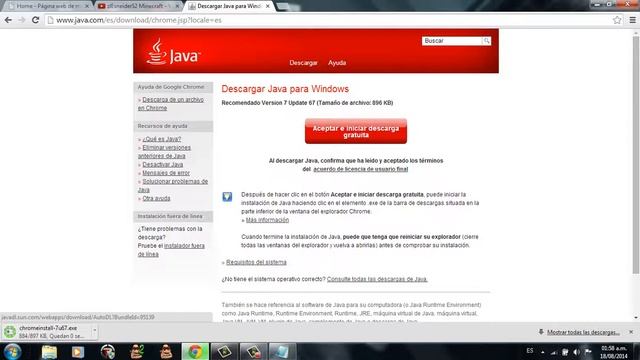The width and height of the screenshot is (640, 360).
Task: Click the page vertical scrollbar
Action: 636,155
